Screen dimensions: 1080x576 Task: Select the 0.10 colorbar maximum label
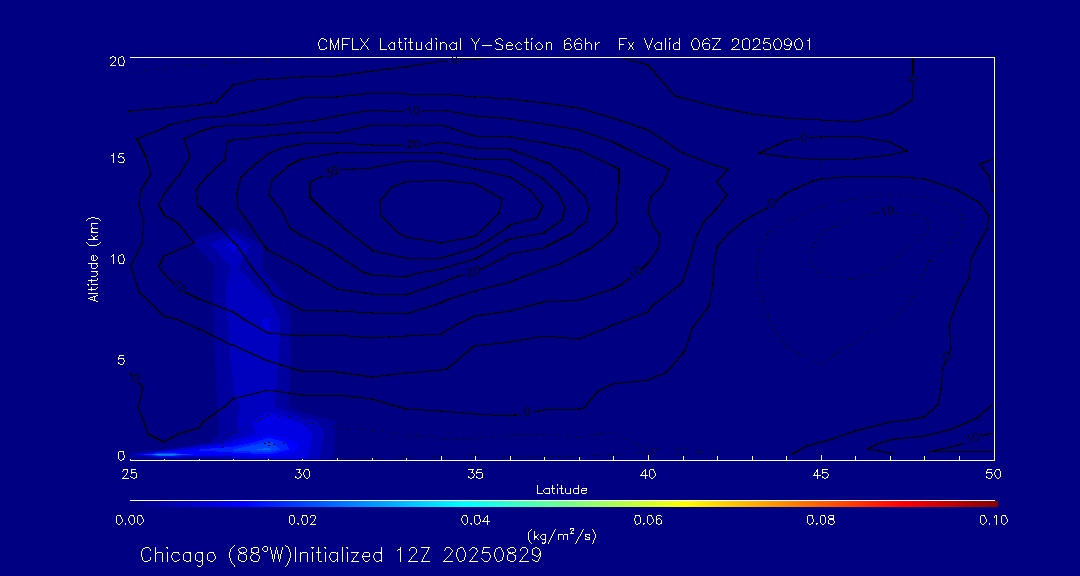click(993, 520)
